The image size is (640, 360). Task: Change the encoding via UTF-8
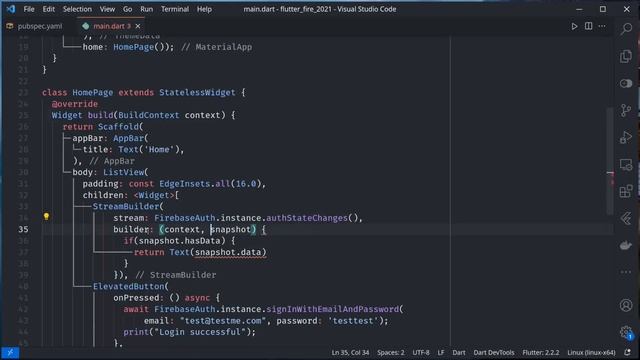pos(421,353)
